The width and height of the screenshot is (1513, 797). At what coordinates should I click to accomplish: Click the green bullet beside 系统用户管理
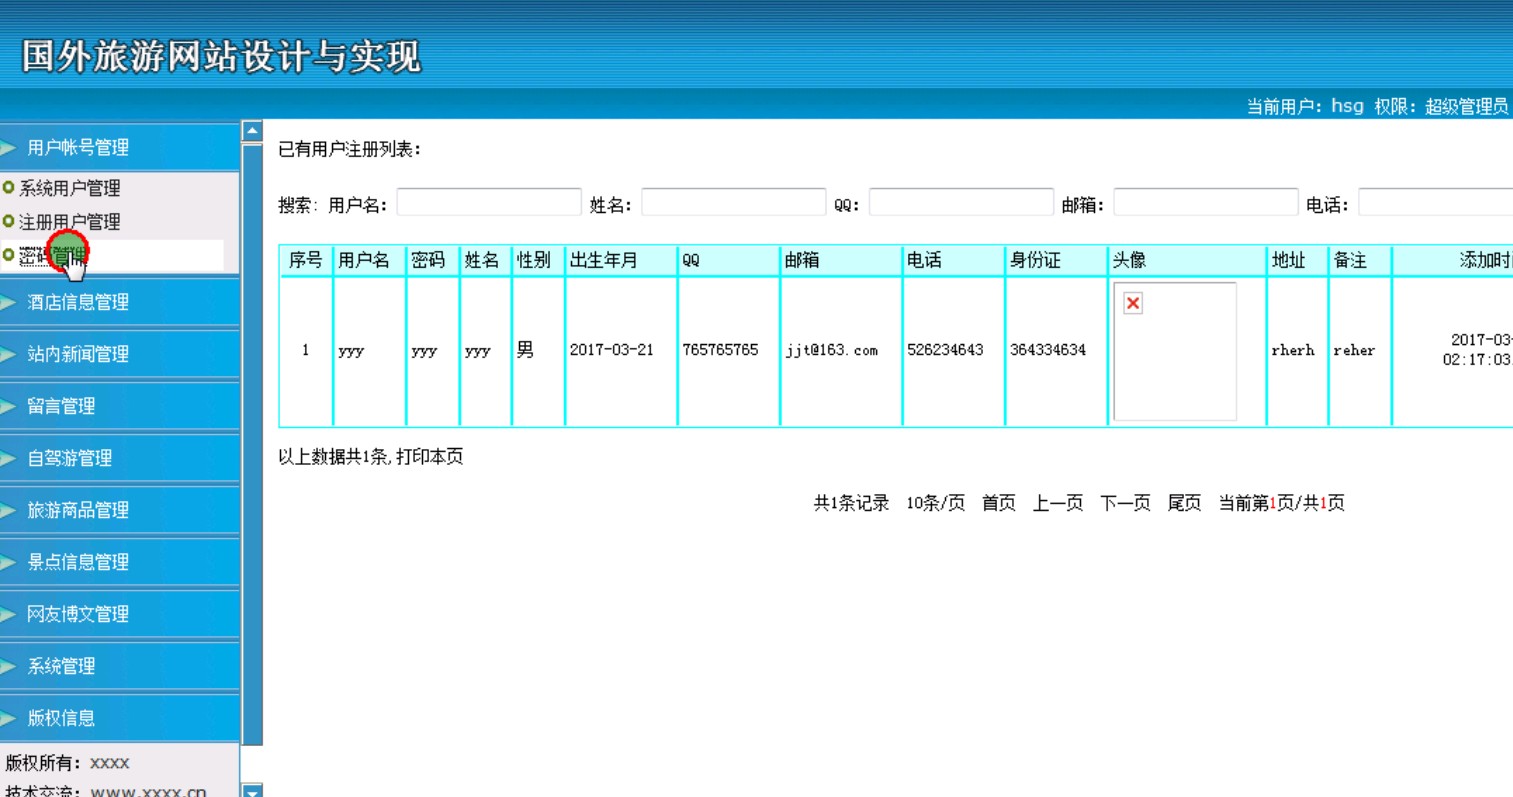(x=9, y=188)
